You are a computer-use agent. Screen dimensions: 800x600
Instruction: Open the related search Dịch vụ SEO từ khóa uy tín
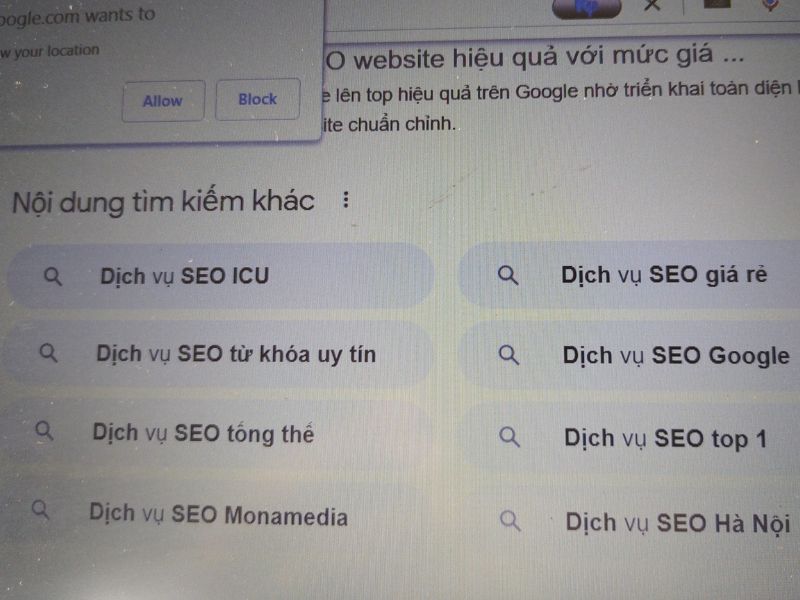[236, 353]
